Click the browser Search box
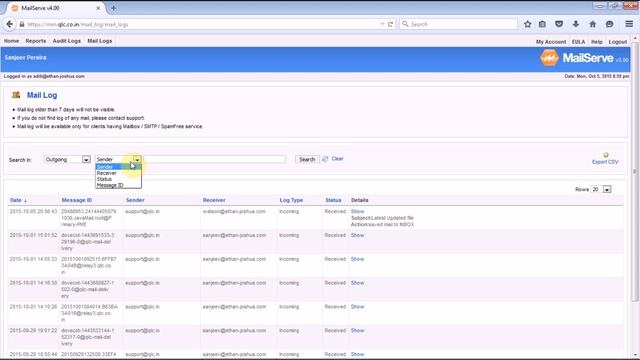 (458, 24)
